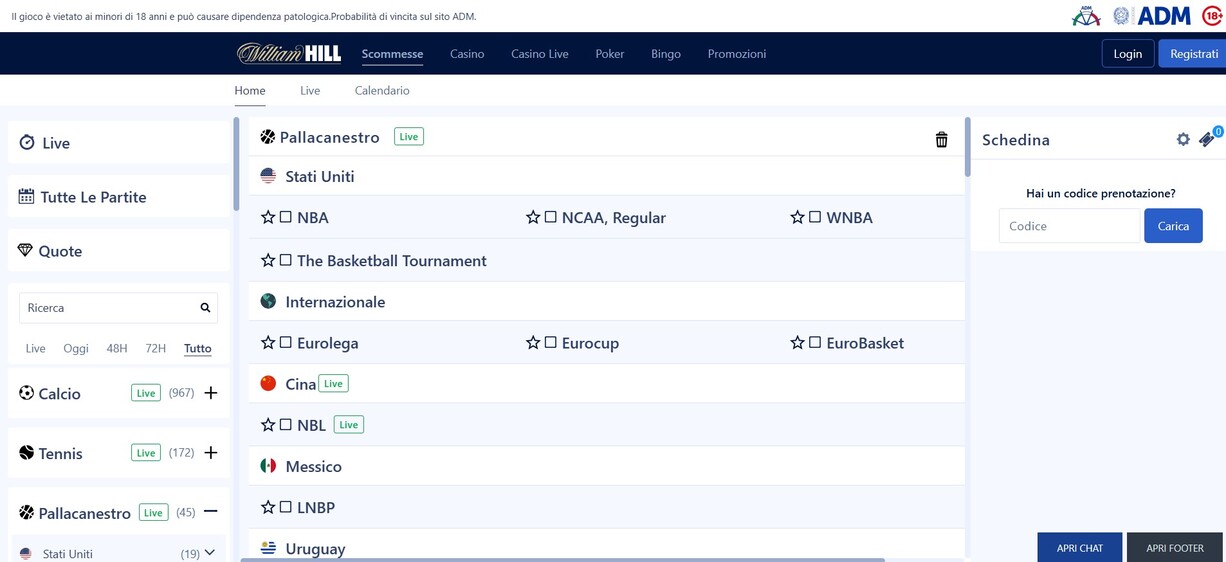Image resolution: width=1226 pixels, height=562 pixels.
Task: Select the Eurocup checkbox
Action: 551,343
